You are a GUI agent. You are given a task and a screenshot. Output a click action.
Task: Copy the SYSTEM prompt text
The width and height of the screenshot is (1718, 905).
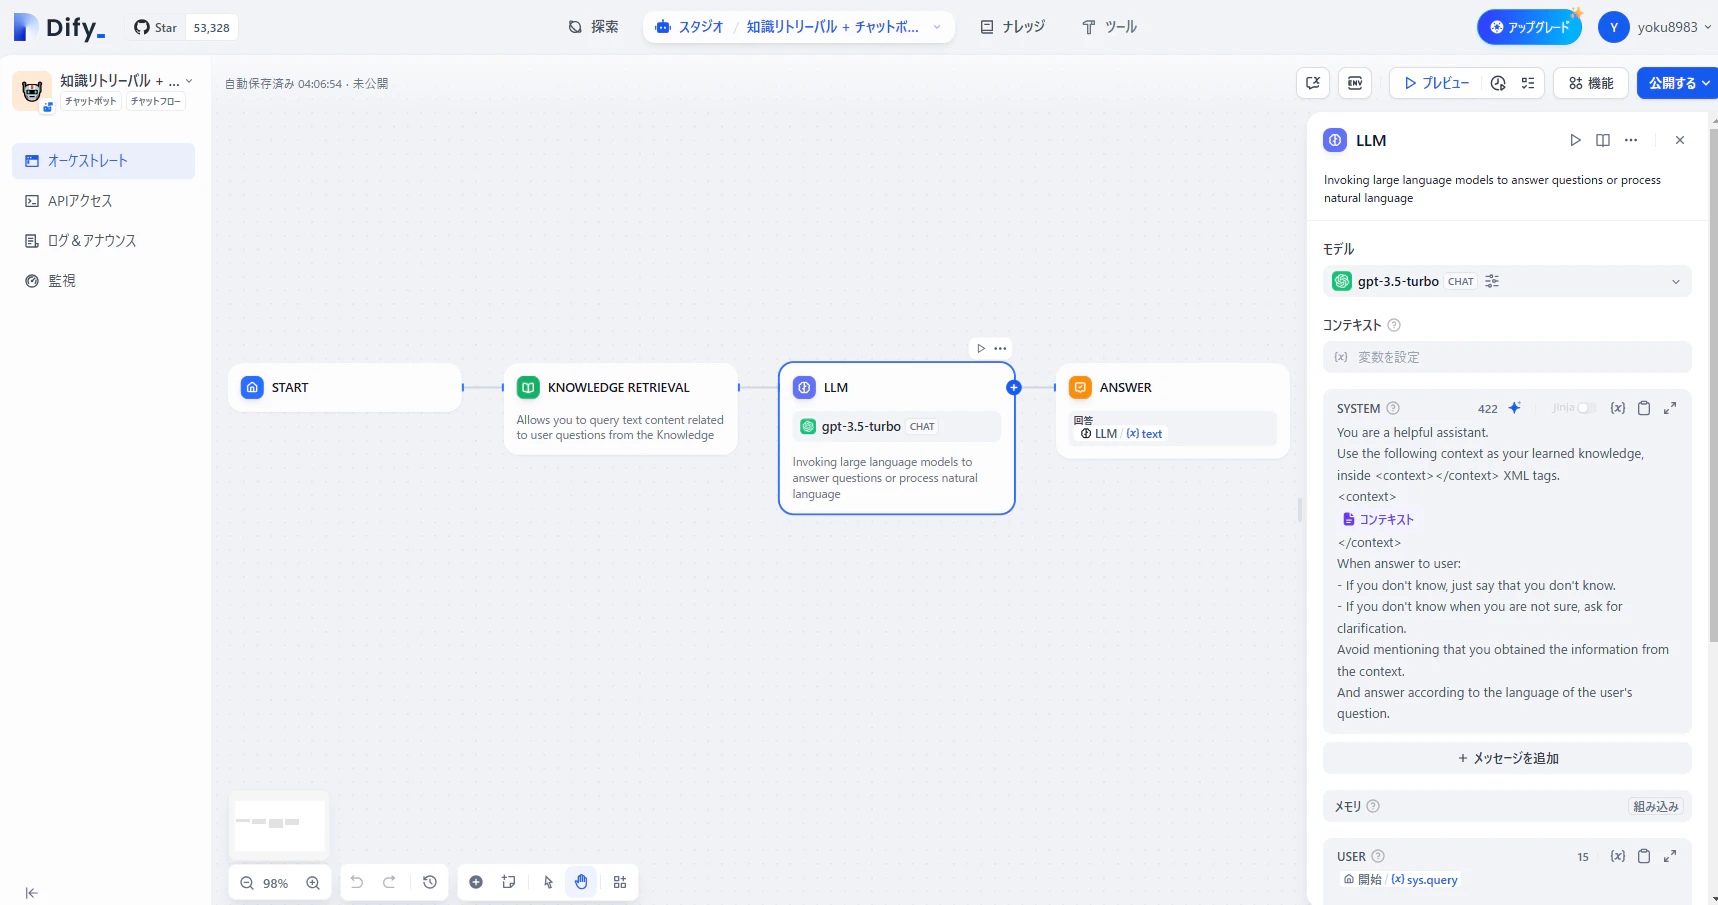click(x=1644, y=408)
